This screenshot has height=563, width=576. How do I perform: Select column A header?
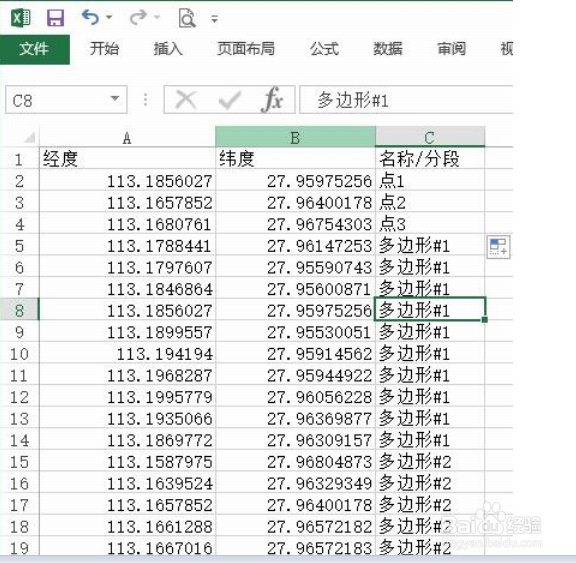coord(127,138)
